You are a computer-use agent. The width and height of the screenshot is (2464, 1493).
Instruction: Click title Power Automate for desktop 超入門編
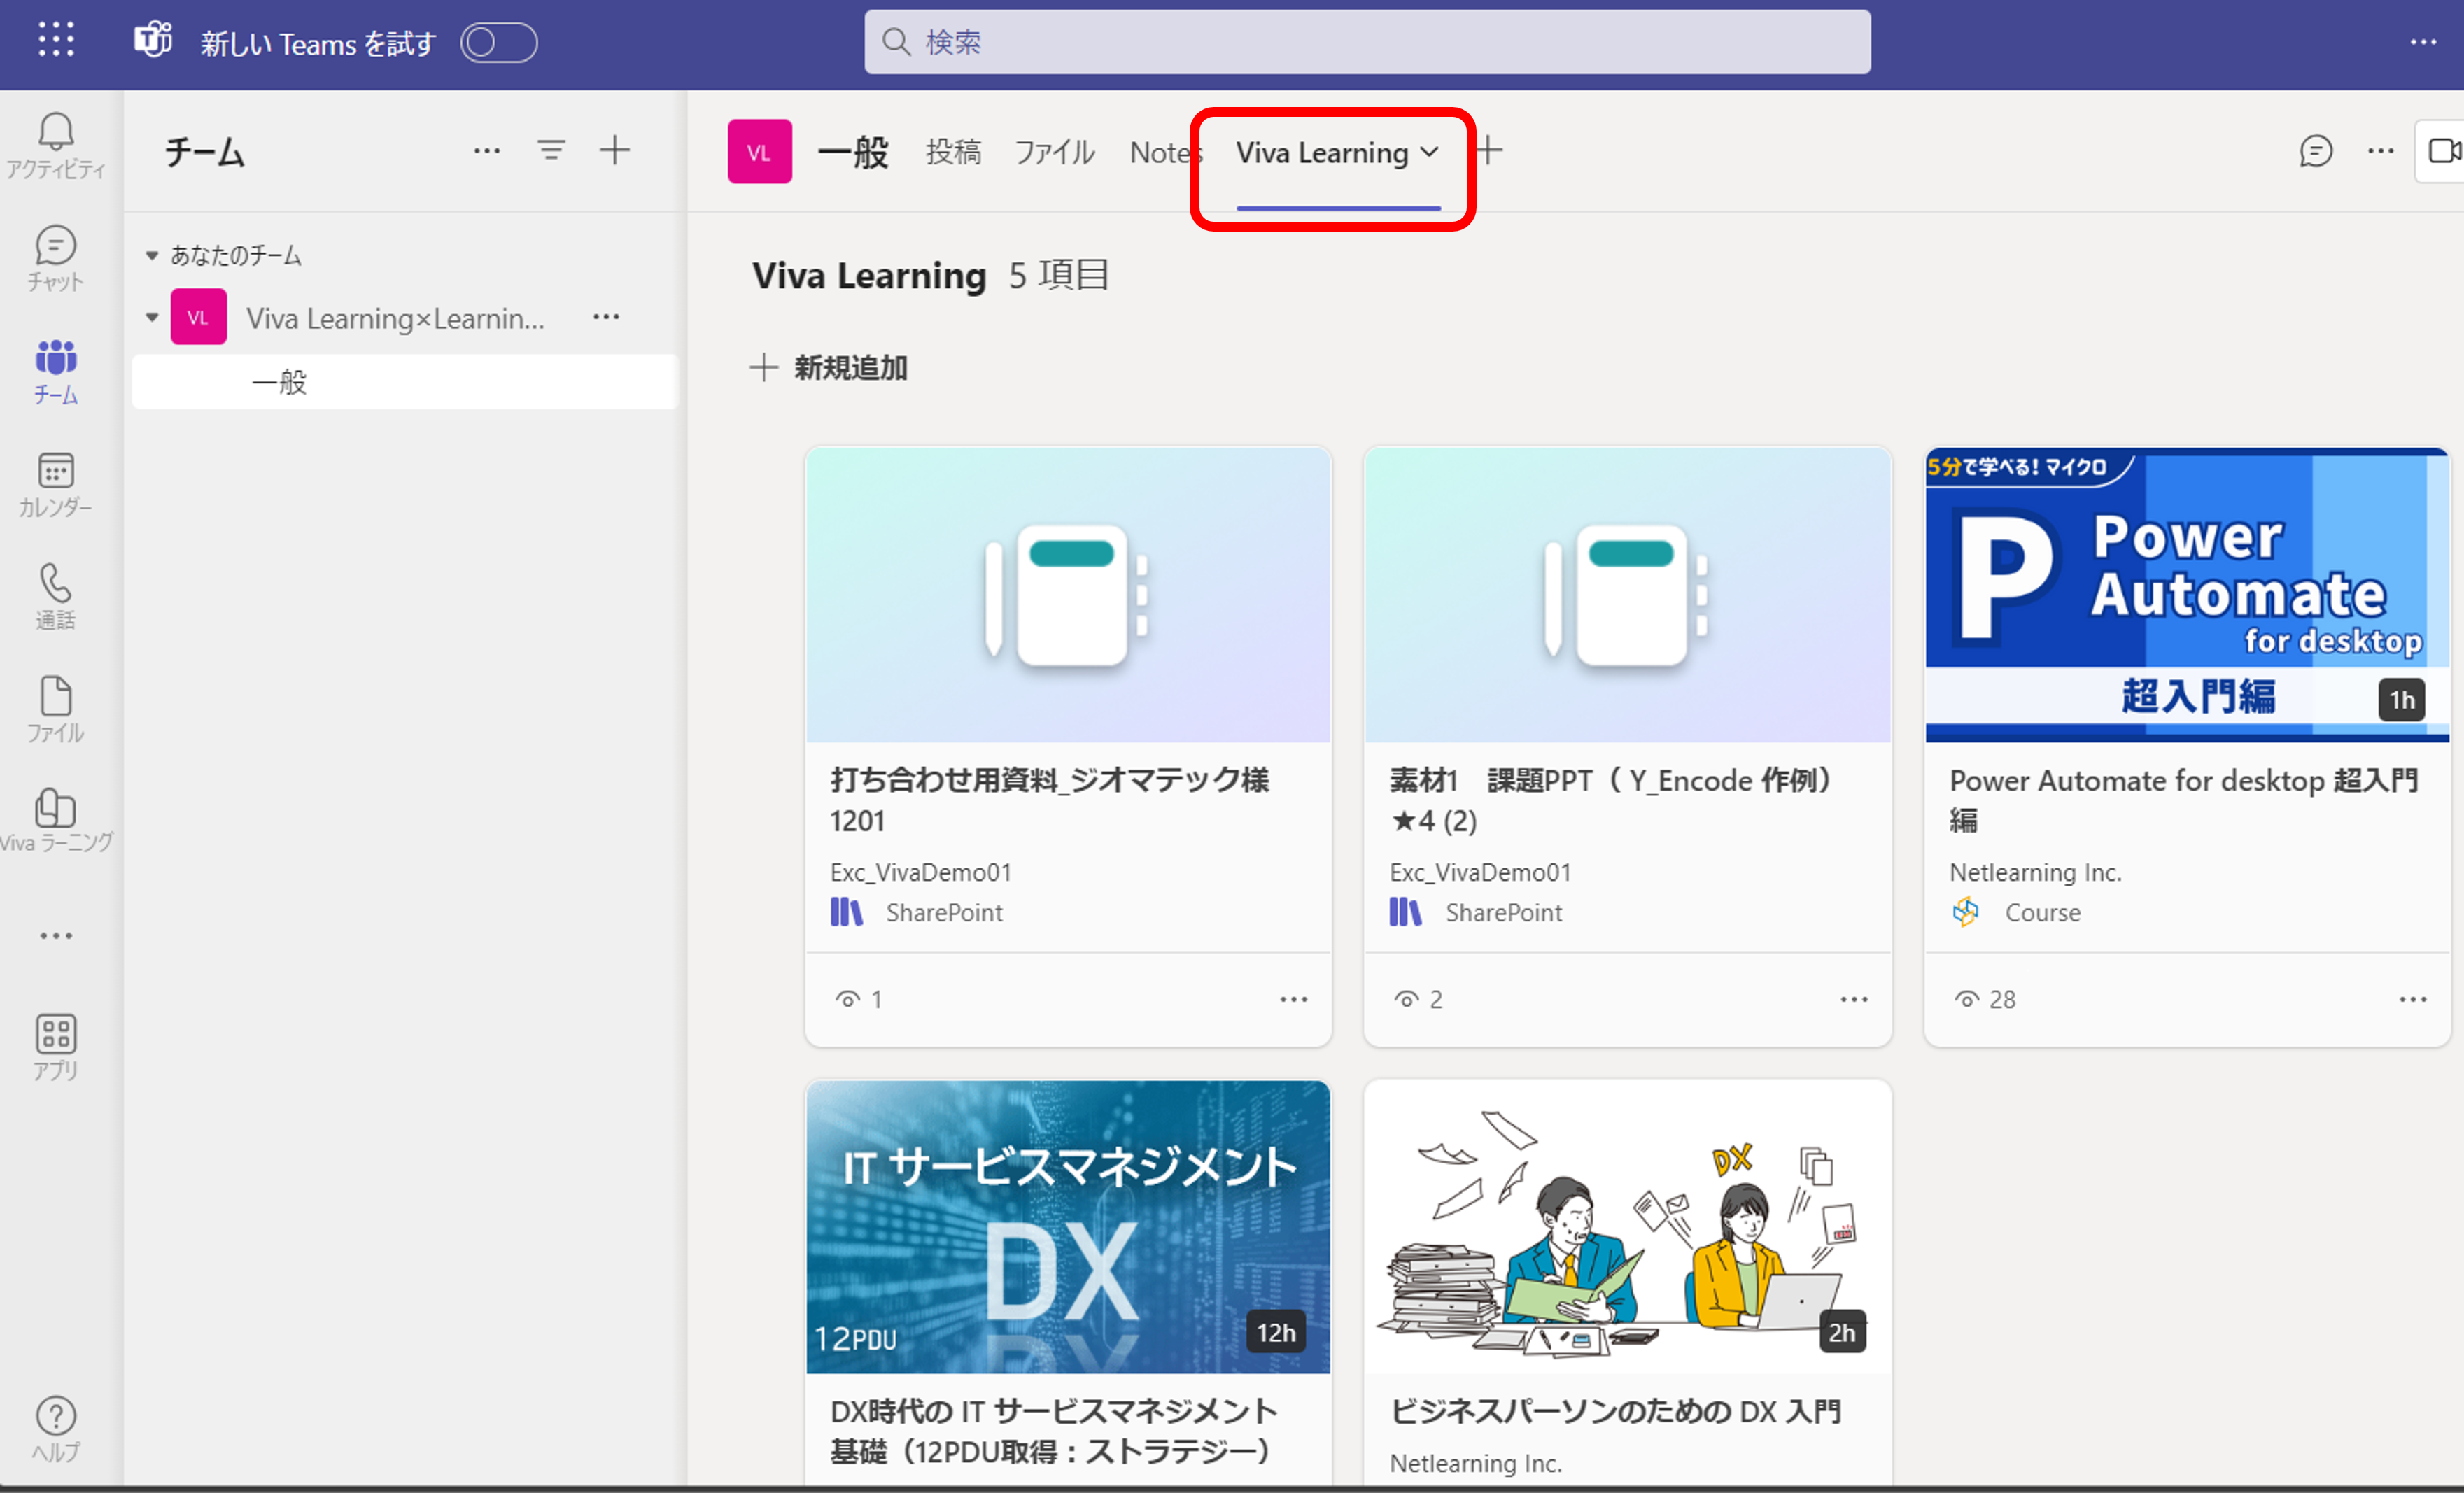point(2184,801)
